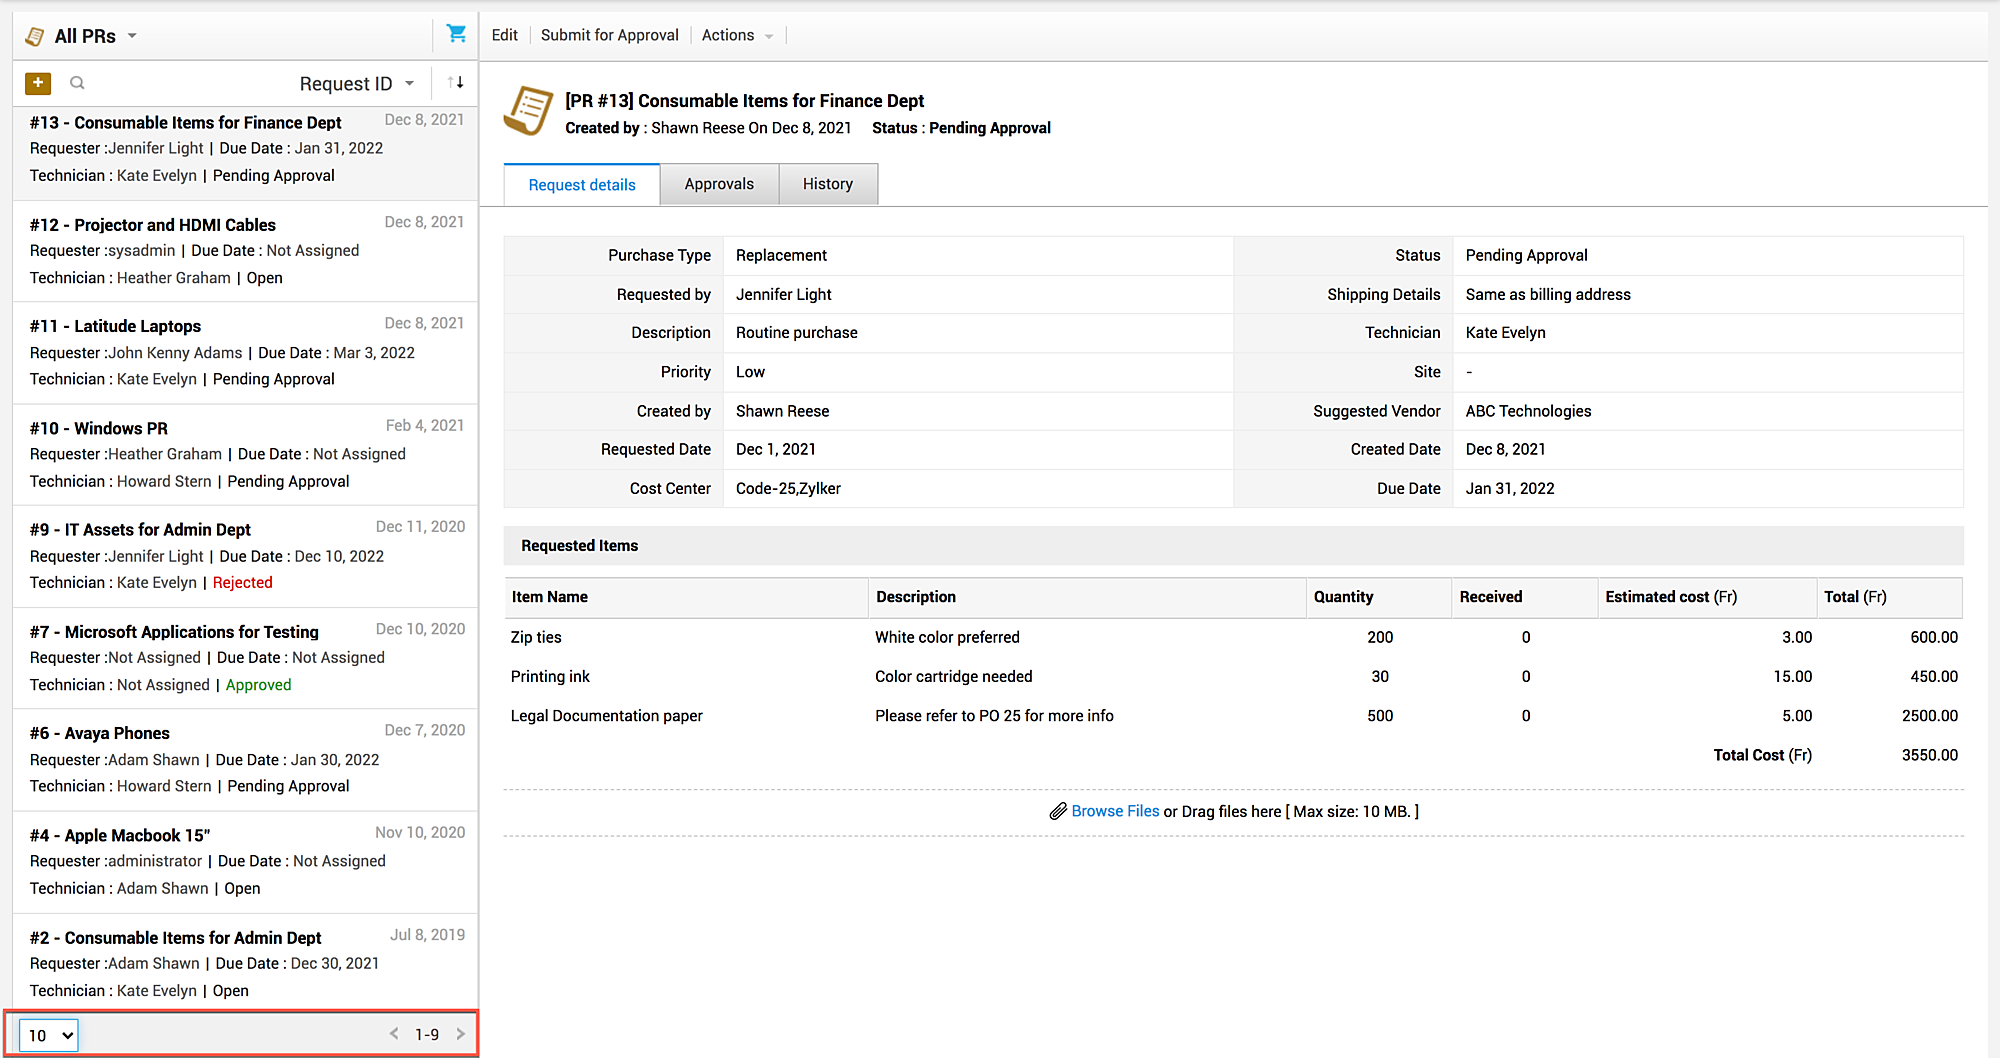
Task: Click the Browse Files link
Action: [1115, 811]
